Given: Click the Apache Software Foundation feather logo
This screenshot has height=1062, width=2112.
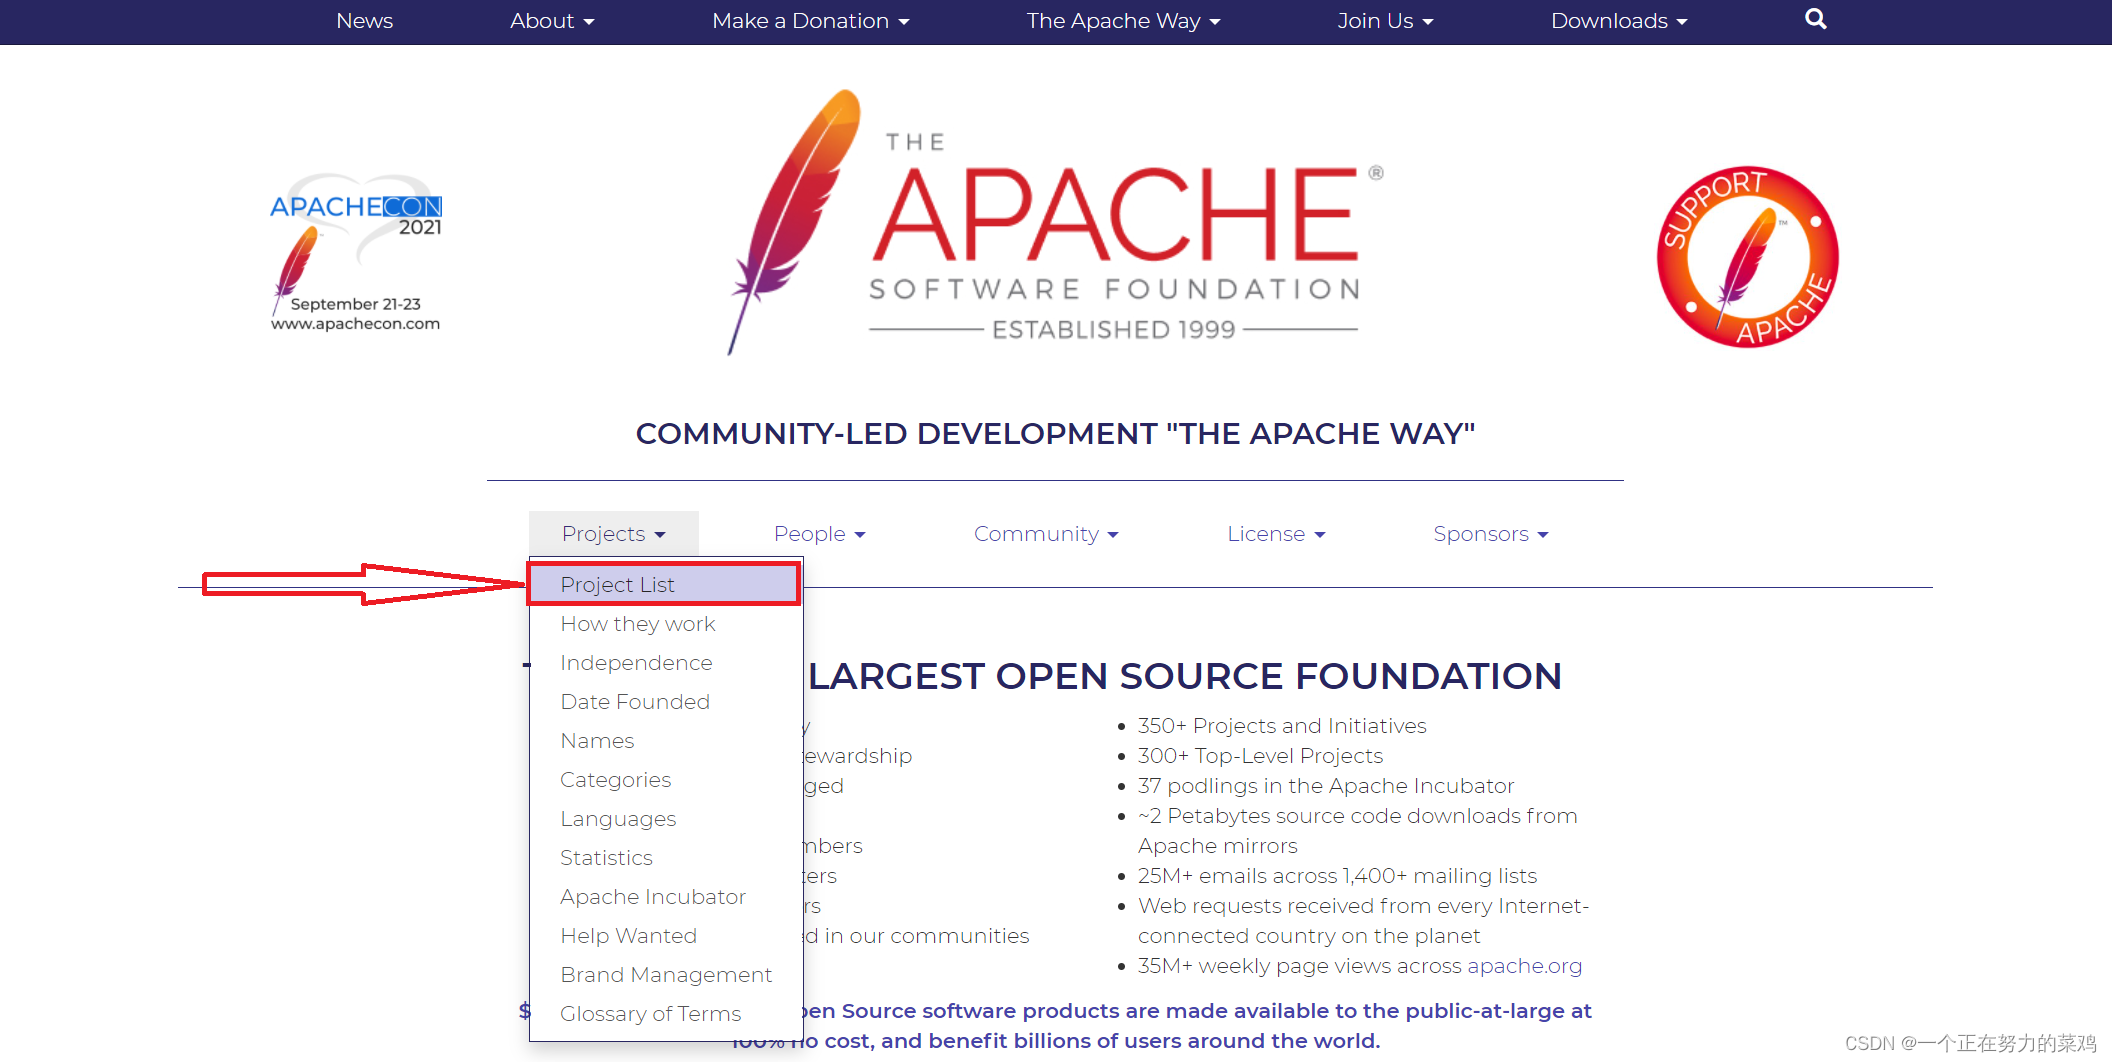Looking at the screenshot, I should point(1055,222).
